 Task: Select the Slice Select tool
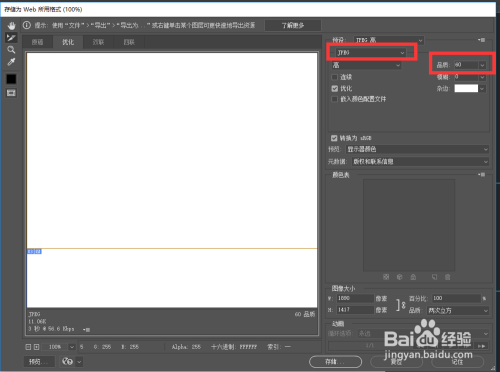(x=11, y=38)
